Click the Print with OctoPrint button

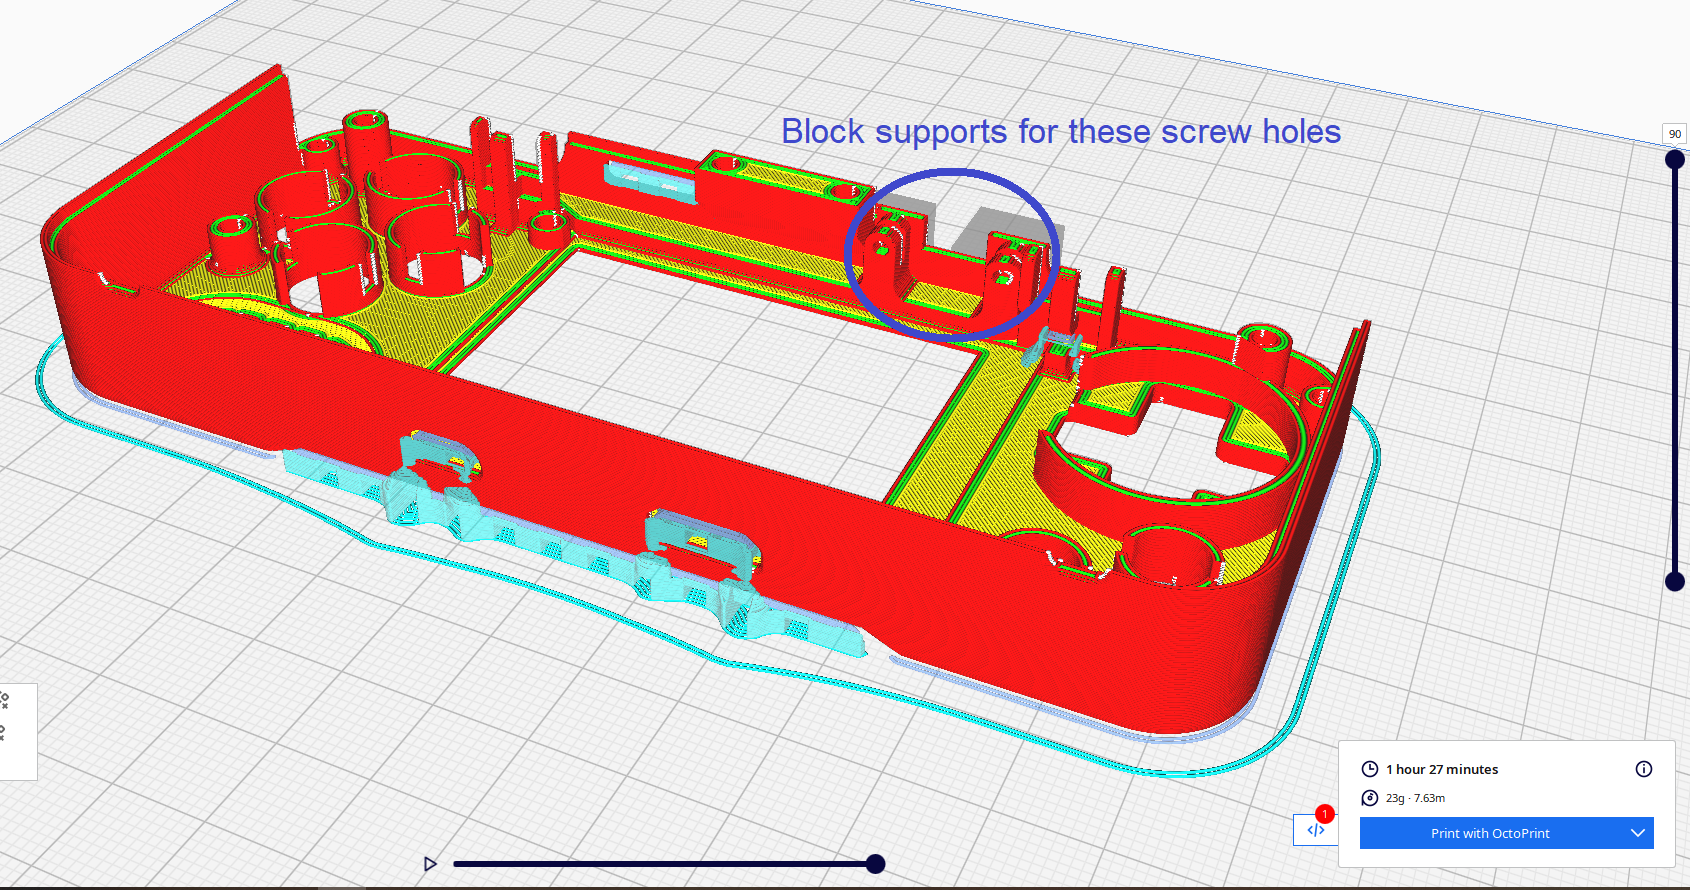tap(1490, 833)
